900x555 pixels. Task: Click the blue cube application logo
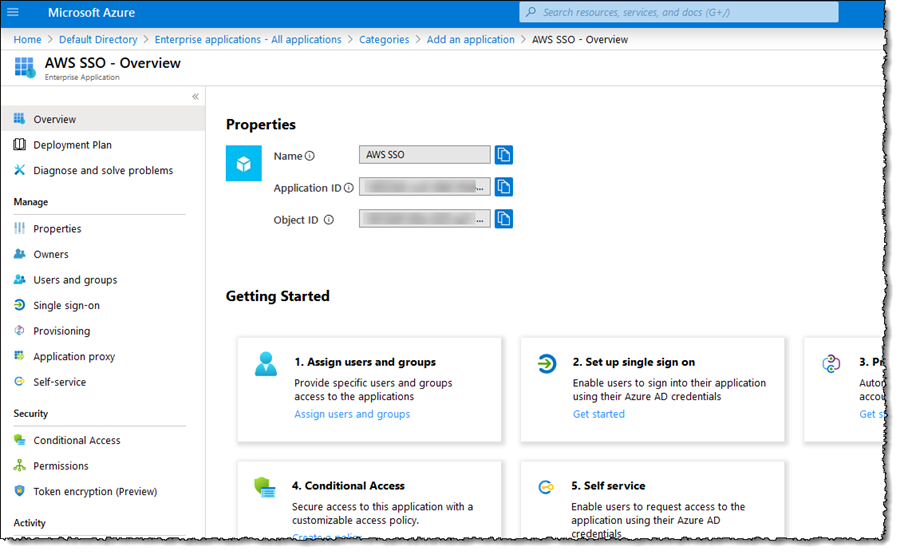[x=243, y=164]
